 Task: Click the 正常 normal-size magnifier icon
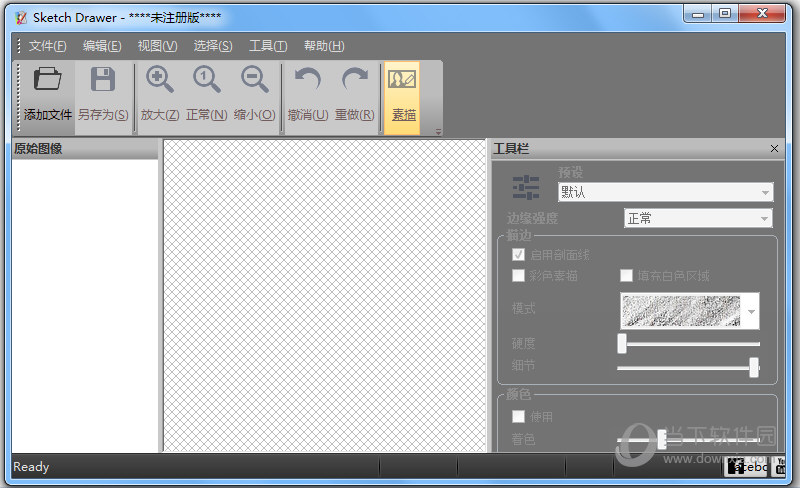point(207,80)
